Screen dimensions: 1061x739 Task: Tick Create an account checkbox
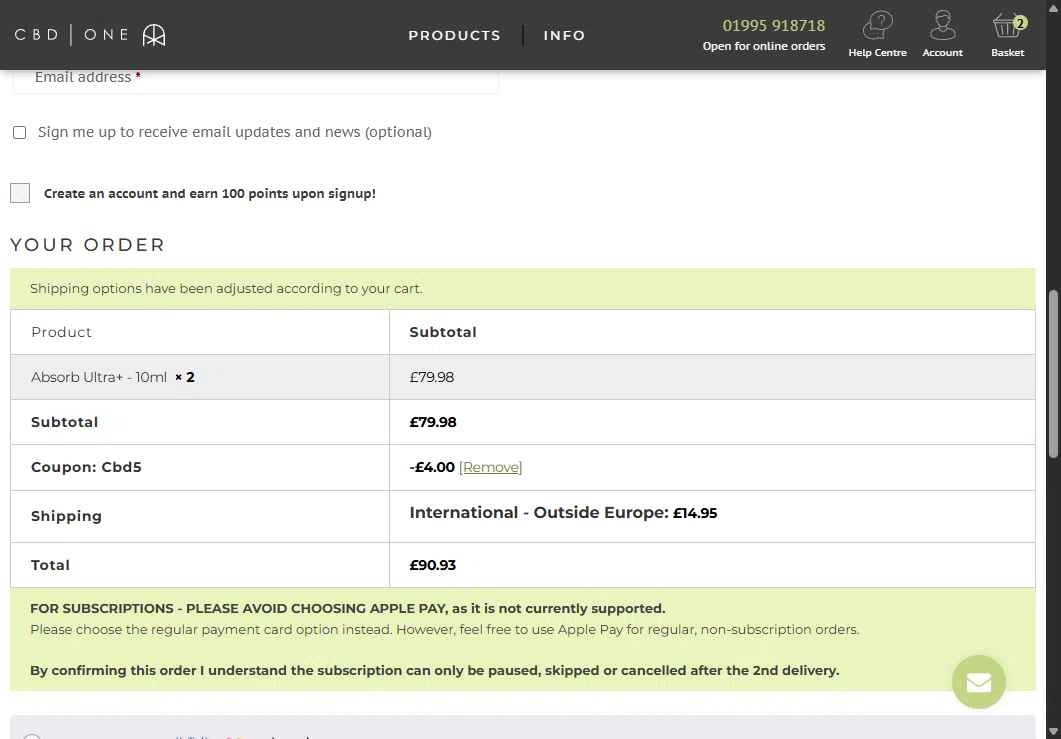click(20, 193)
